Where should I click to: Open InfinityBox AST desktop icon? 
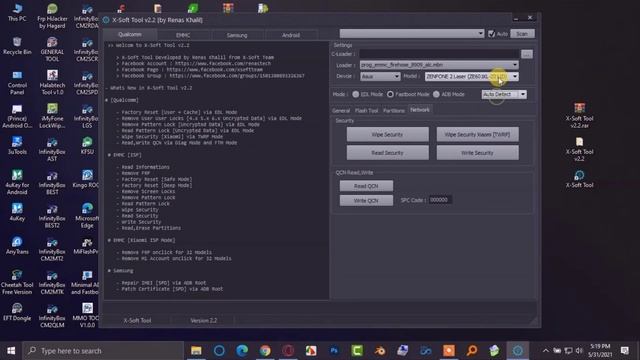52,149
